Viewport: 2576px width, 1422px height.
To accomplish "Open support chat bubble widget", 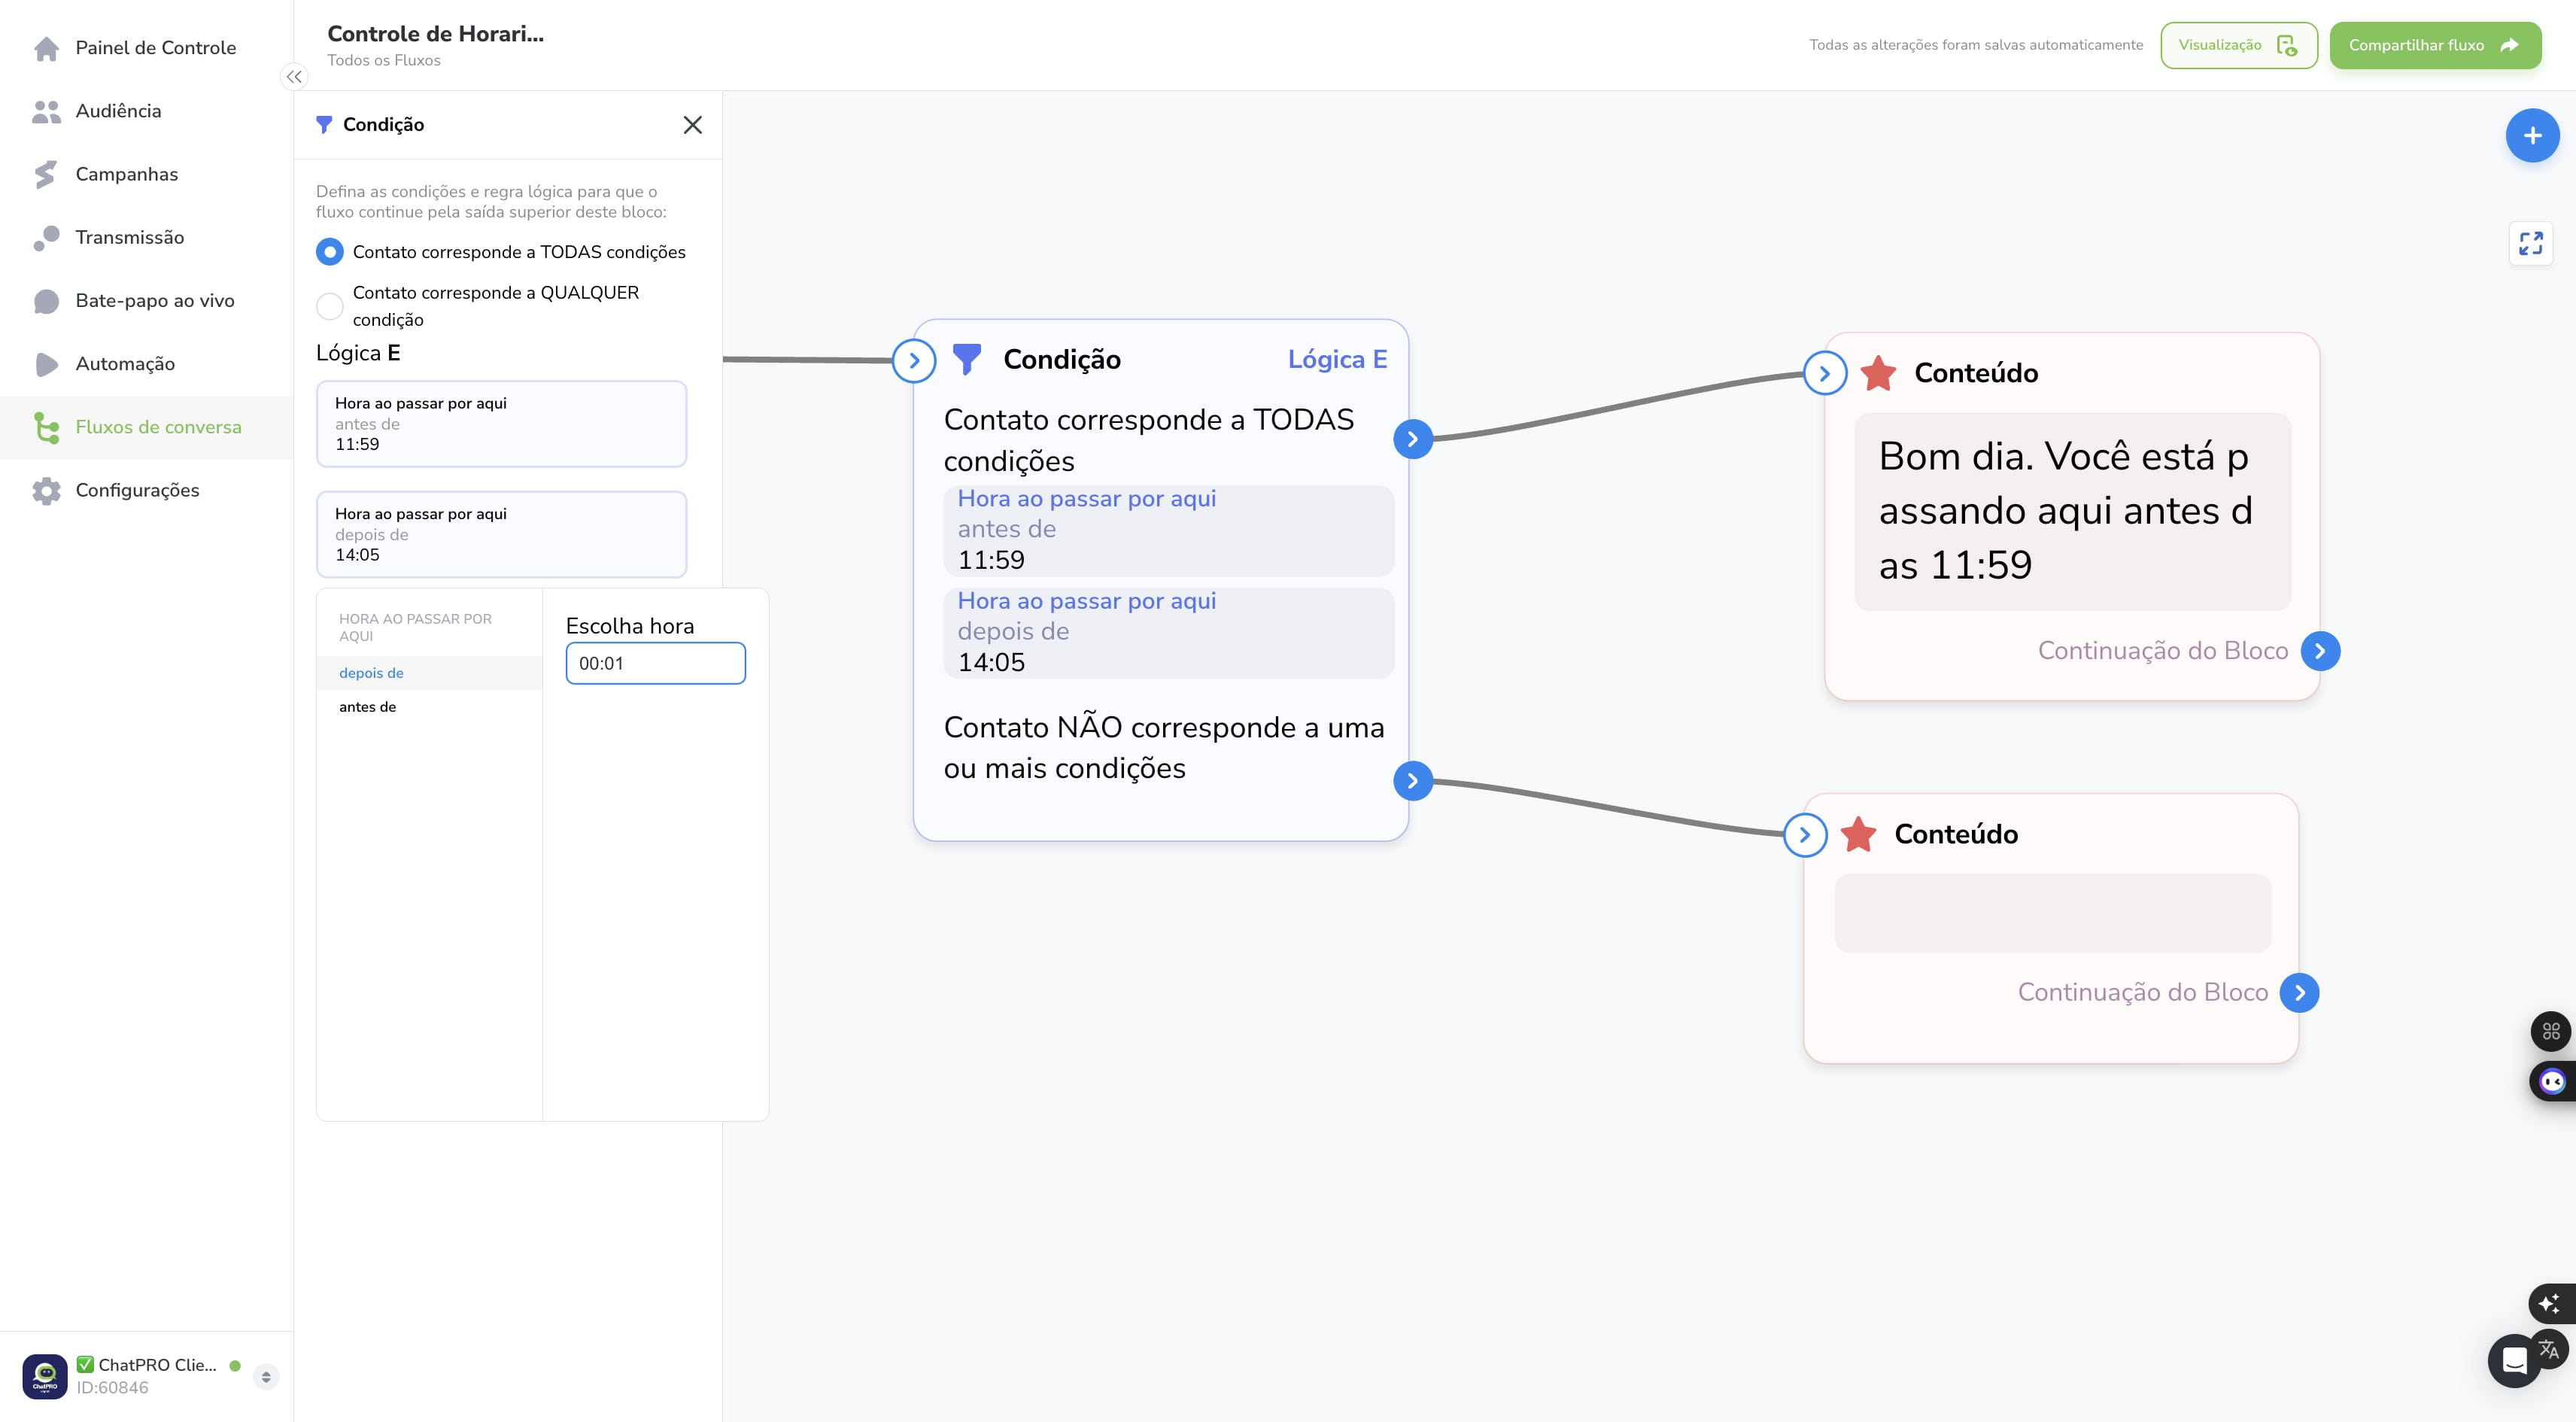I will [x=2514, y=1361].
